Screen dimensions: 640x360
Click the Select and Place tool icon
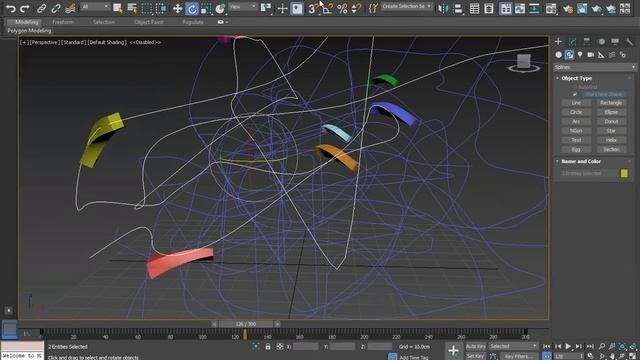click(220, 8)
